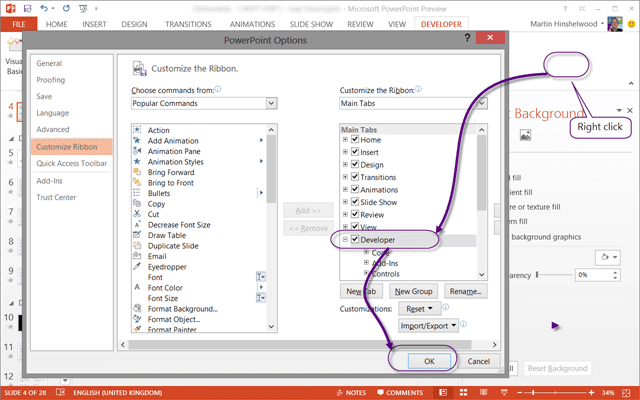This screenshot has width=640, height=400.
Task: Click the Bullets list icon
Action: point(137,193)
